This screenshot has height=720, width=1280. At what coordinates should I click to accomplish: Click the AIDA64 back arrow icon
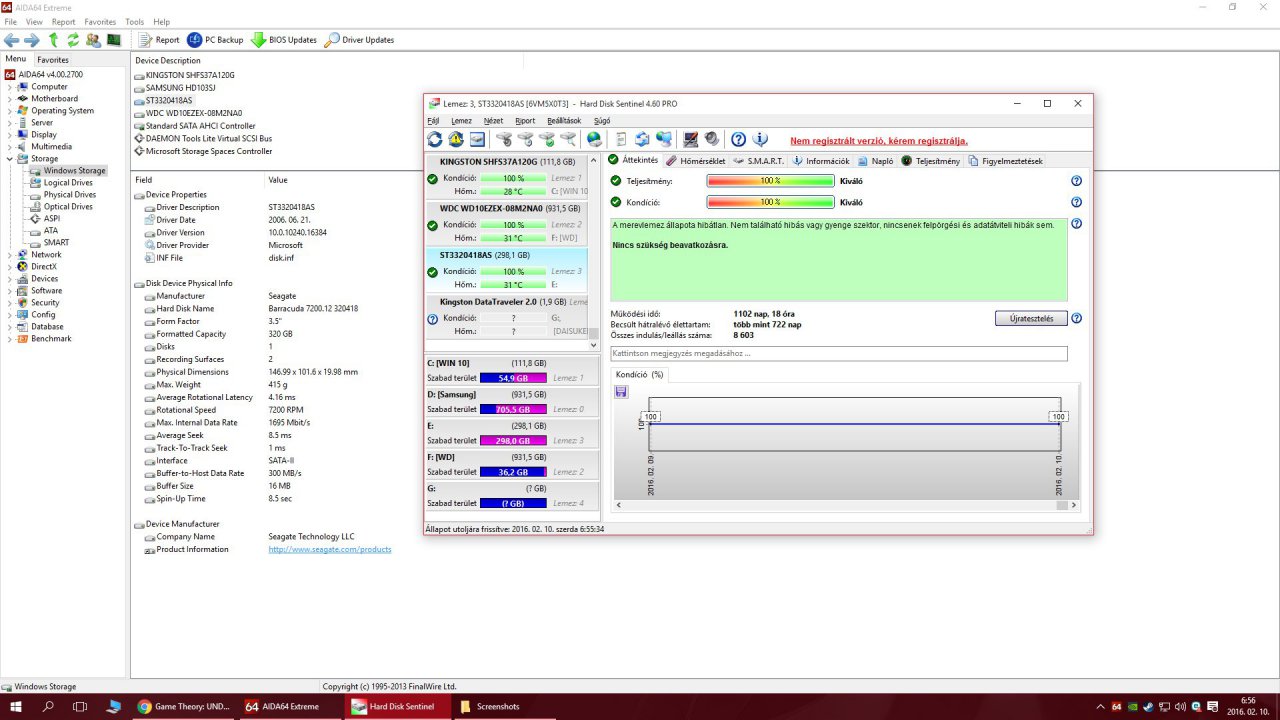click(x=12, y=40)
